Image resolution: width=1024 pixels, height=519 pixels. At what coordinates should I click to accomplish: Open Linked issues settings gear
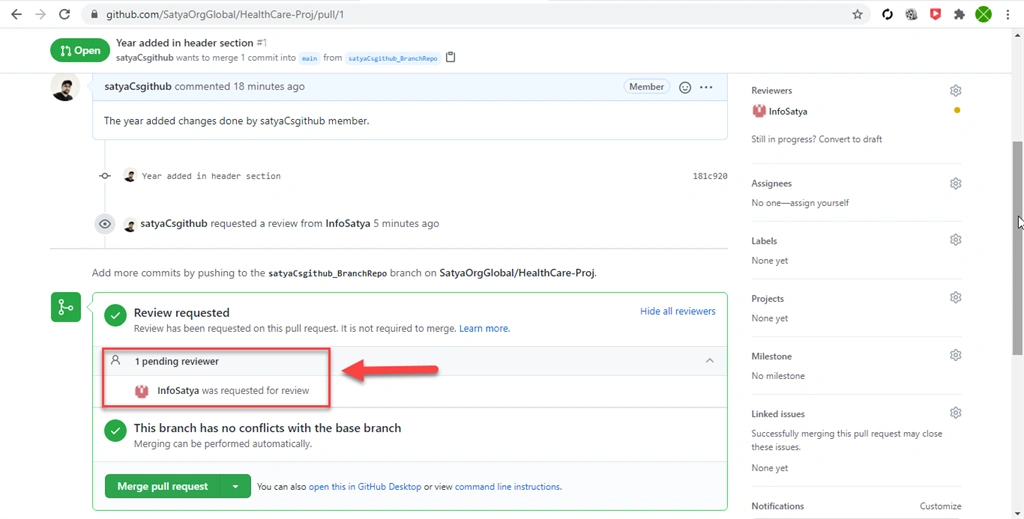point(955,413)
